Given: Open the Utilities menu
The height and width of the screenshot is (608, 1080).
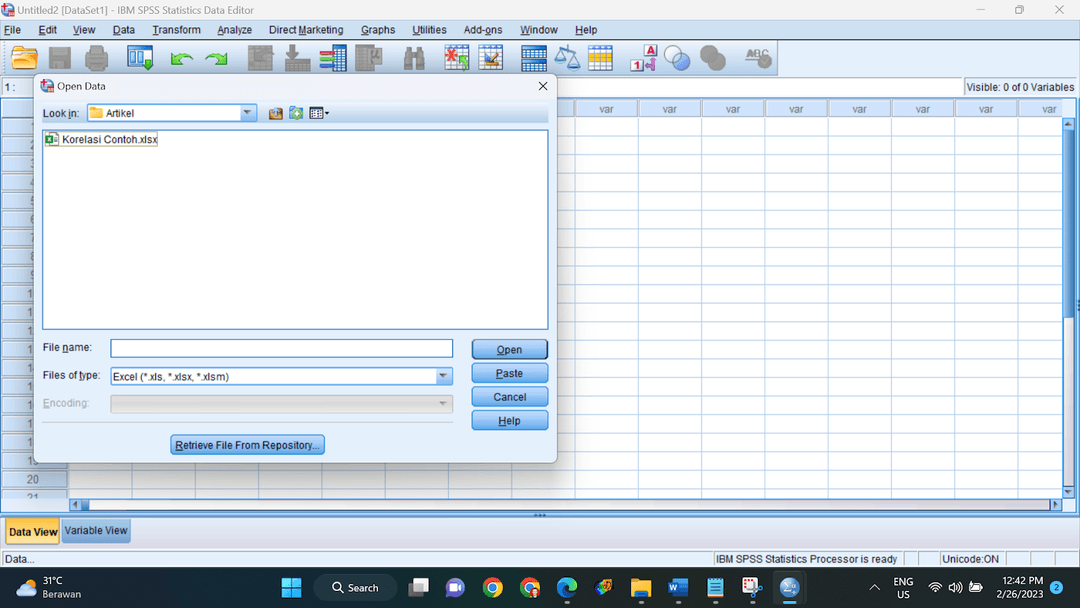Looking at the screenshot, I should [429, 30].
